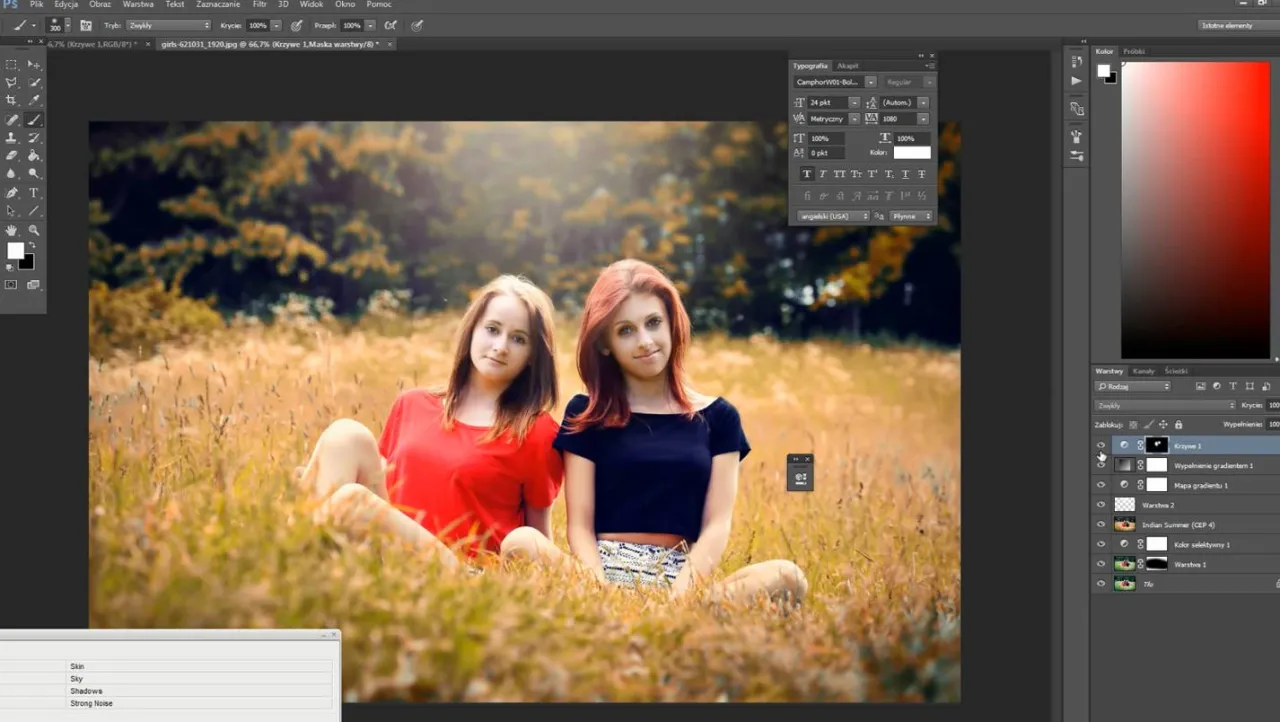Select the Eyedropper tool

[34, 101]
